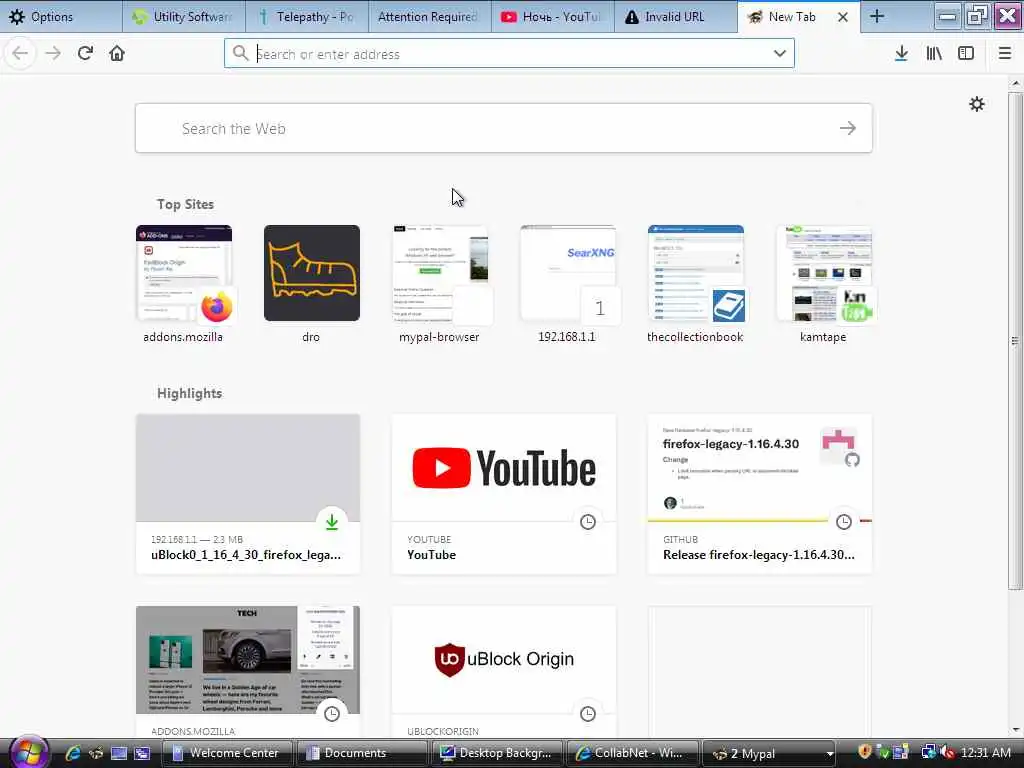Focus the address bar field
1024x768 pixels.
(x=509, y=54)
